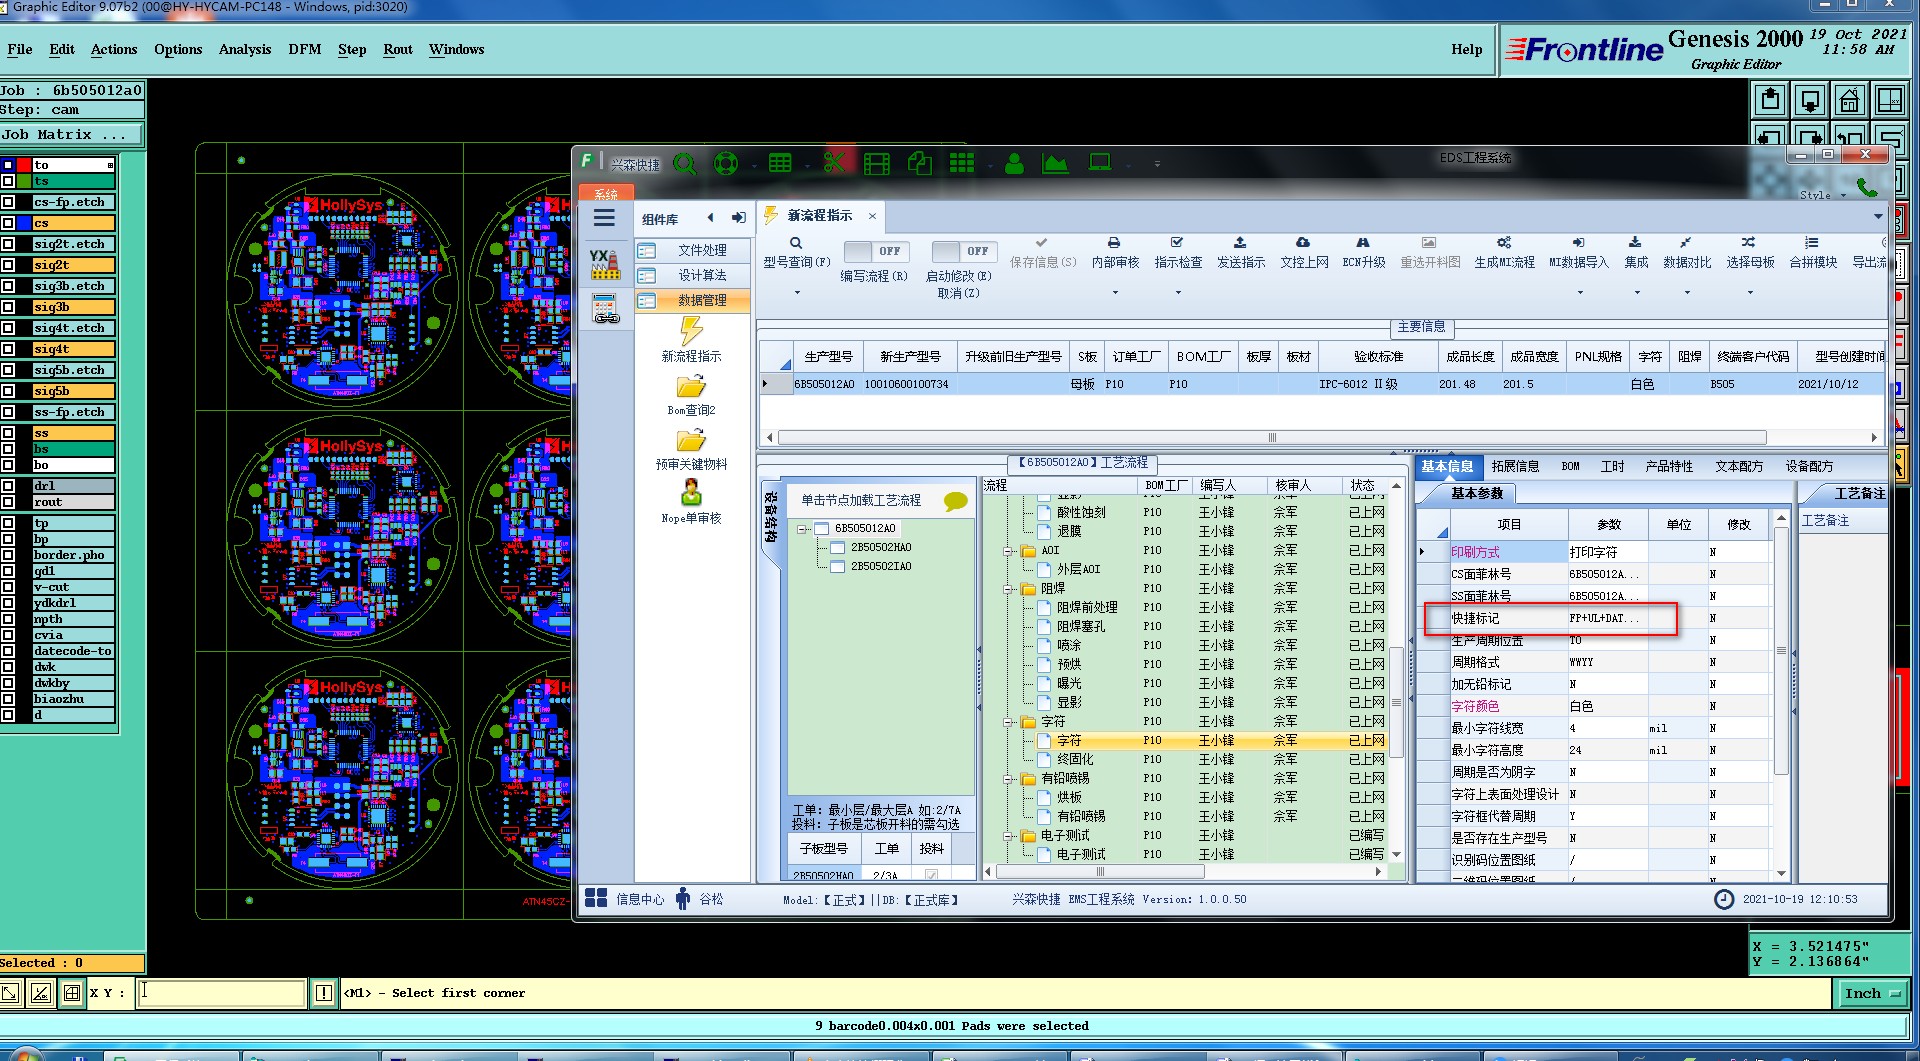Click the green area chart icon
1920x1061 pixels.
(x=1055, y=163)
